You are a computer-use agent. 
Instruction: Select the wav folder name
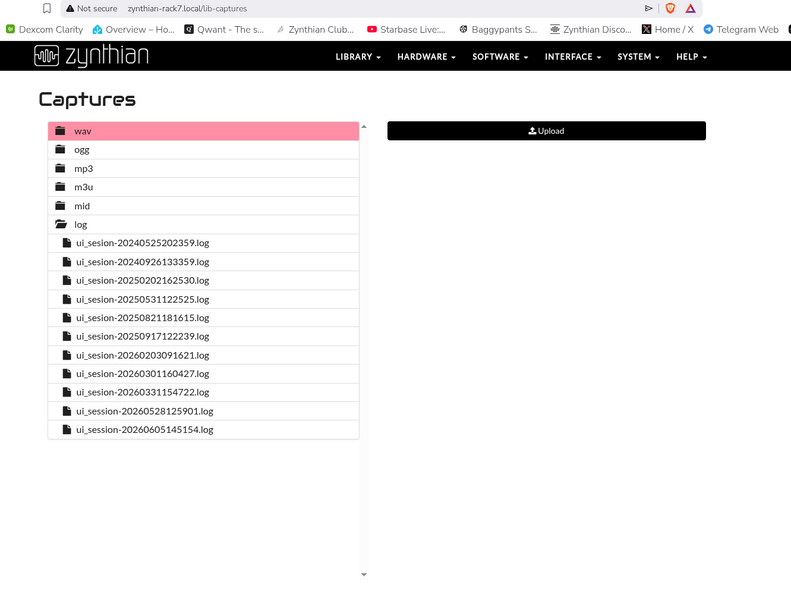pyautogui.click(x=82, y=131)
